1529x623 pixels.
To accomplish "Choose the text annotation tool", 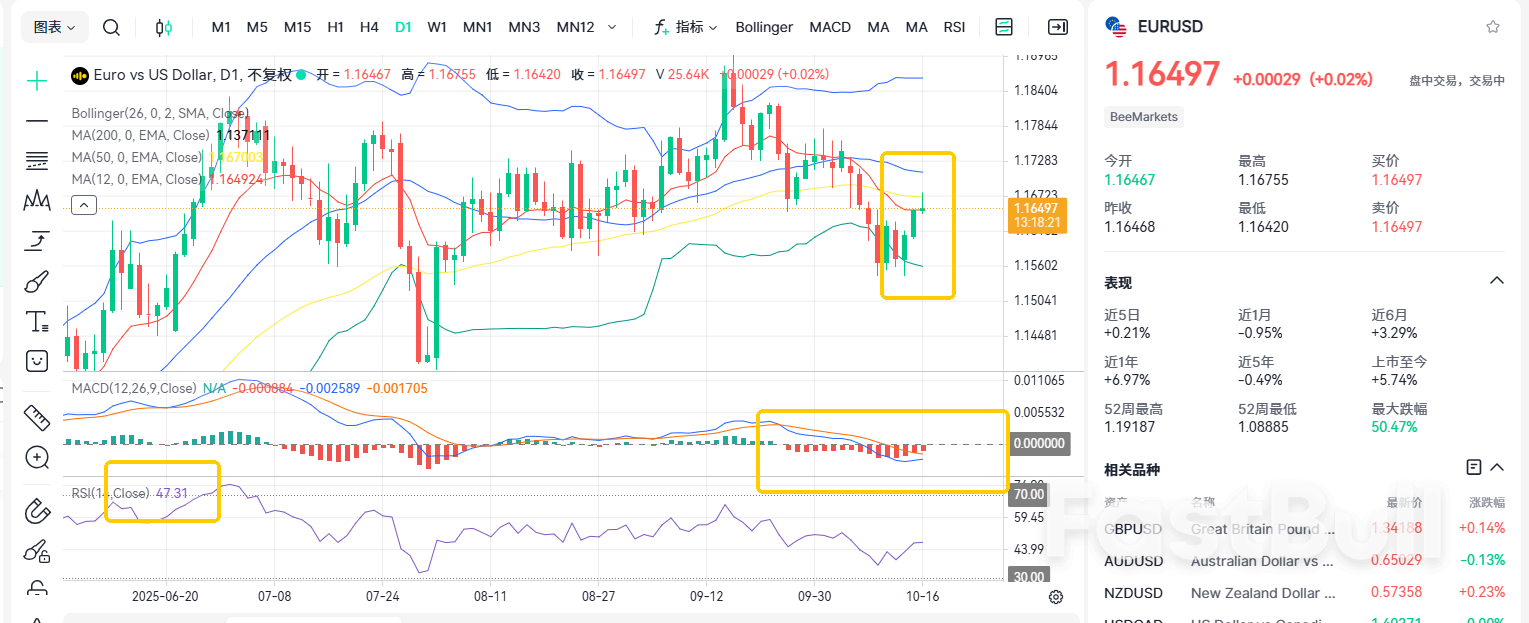I will click(37, 321).
